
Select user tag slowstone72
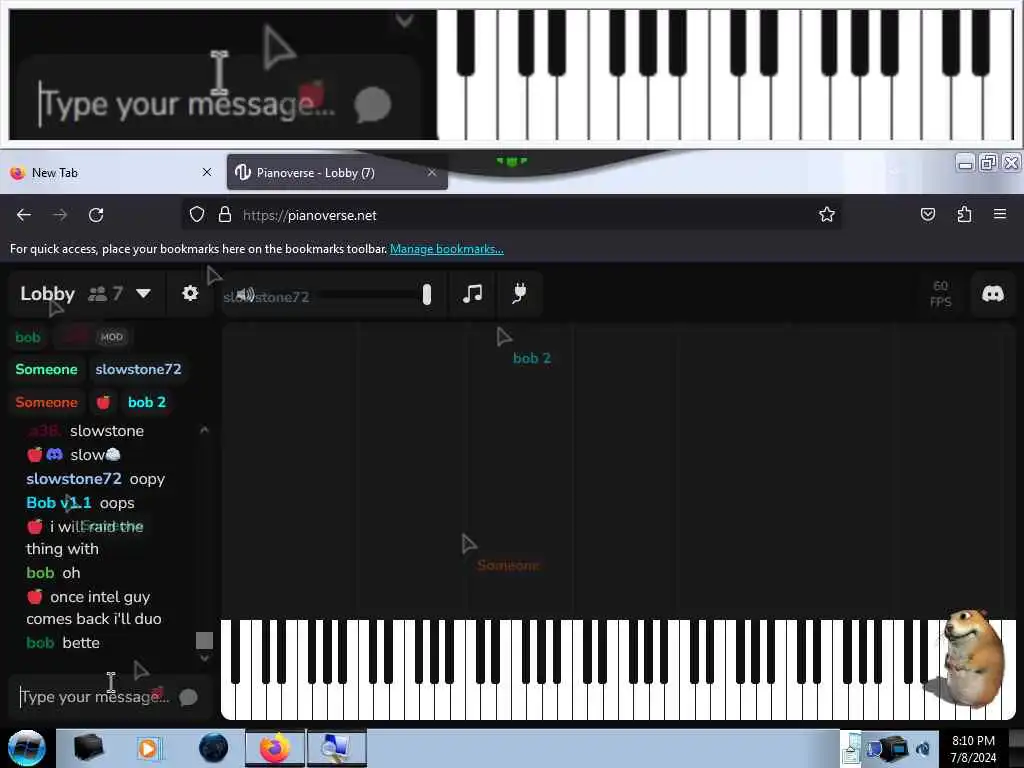point(138,369)
